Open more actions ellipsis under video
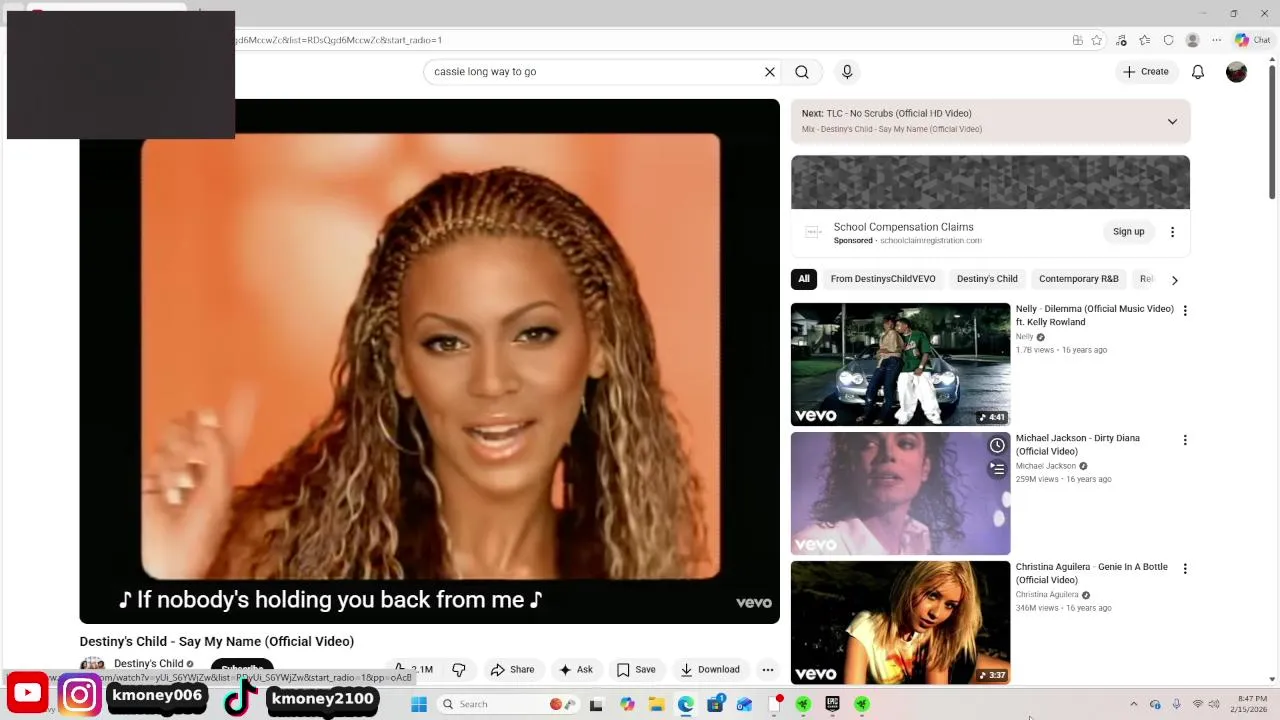 pyautogui.click(x=768, y=670)
